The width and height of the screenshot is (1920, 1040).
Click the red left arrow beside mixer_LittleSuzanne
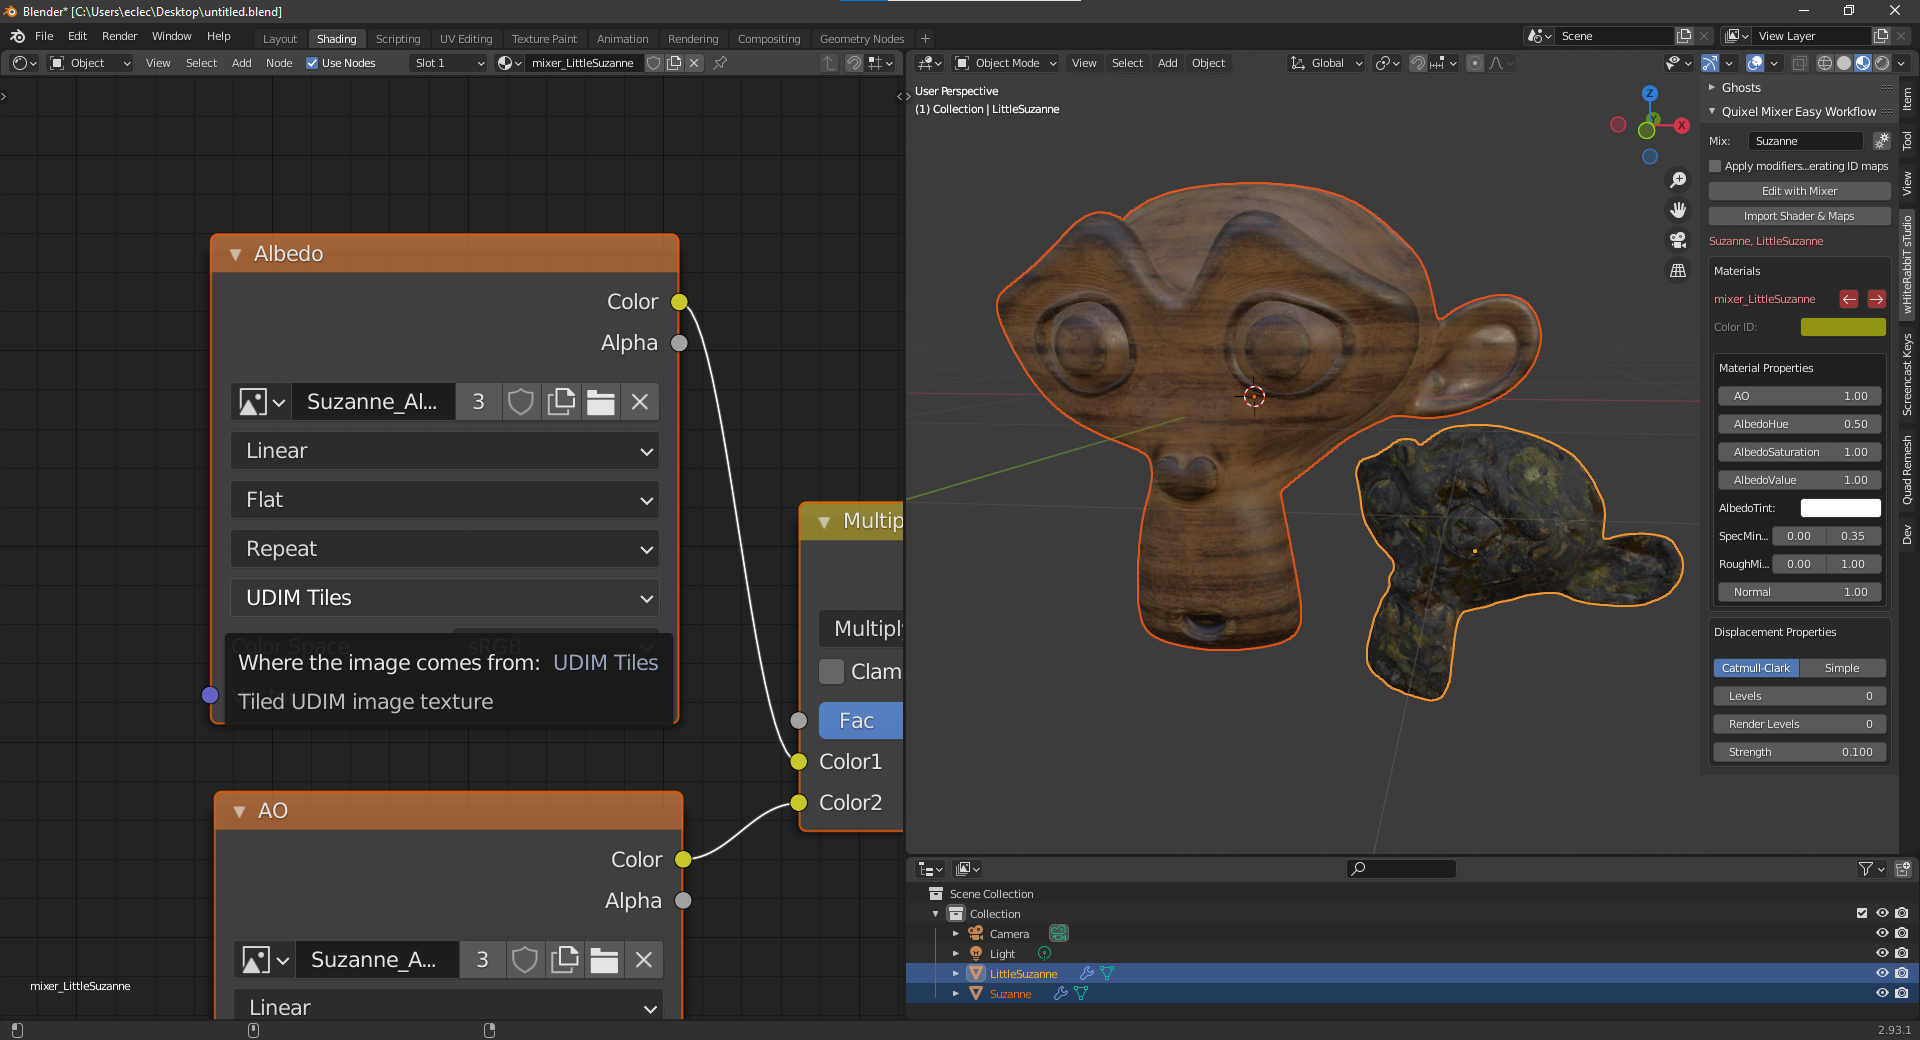[x=1849, y=299]
